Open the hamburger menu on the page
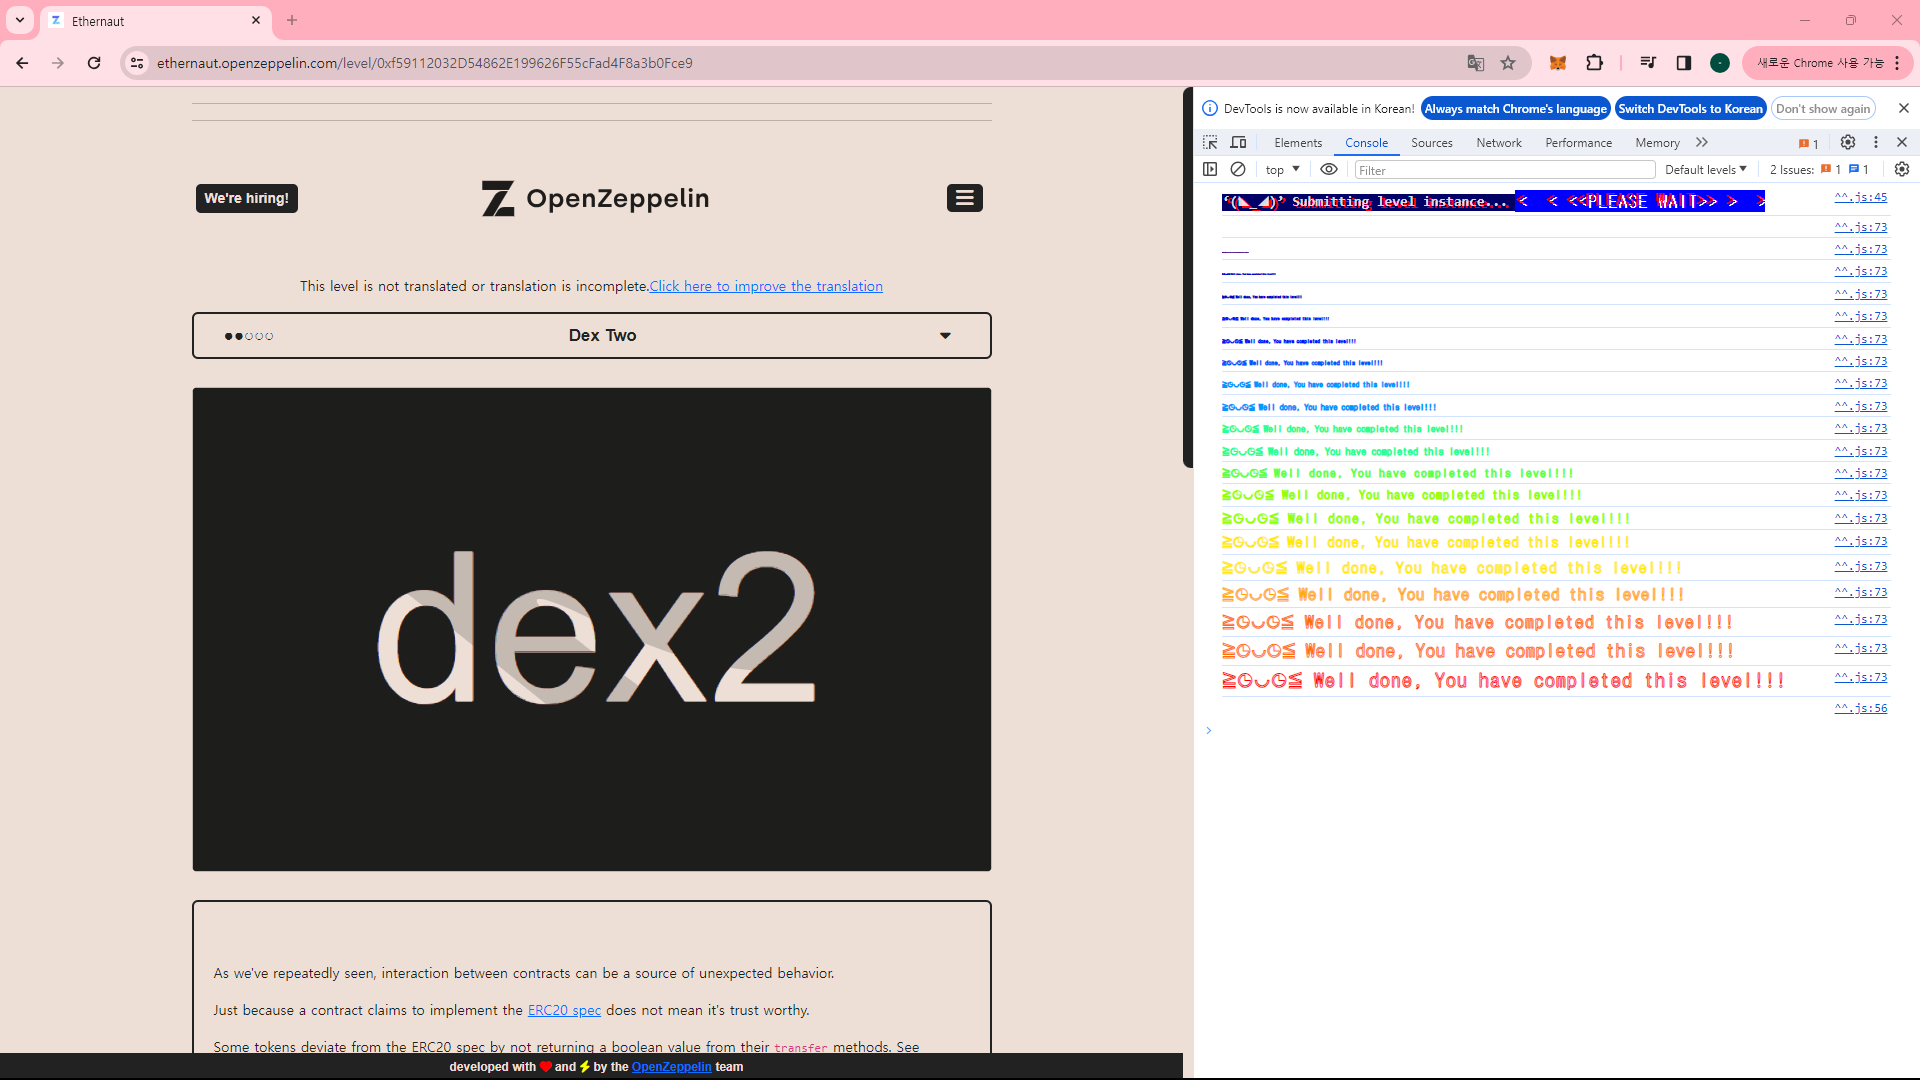This screenshot has height=1080, width=1920. pos(965,198)
